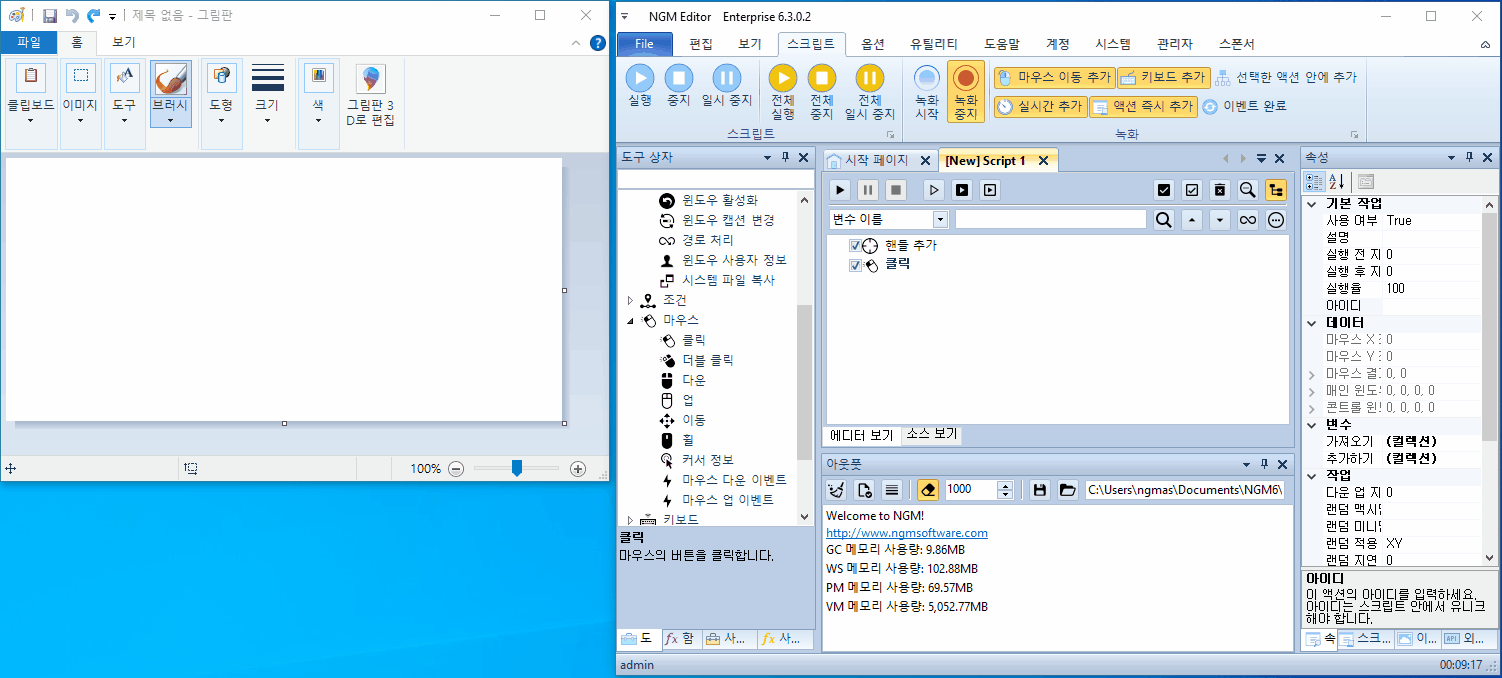Open the 클립보드 dropdown in Paint

point(31,104)
